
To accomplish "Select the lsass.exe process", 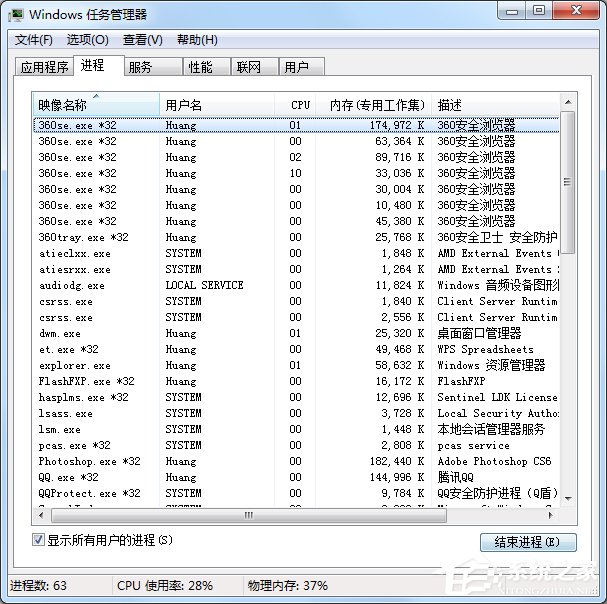I will pyautogui.click(x=296, y=413).
